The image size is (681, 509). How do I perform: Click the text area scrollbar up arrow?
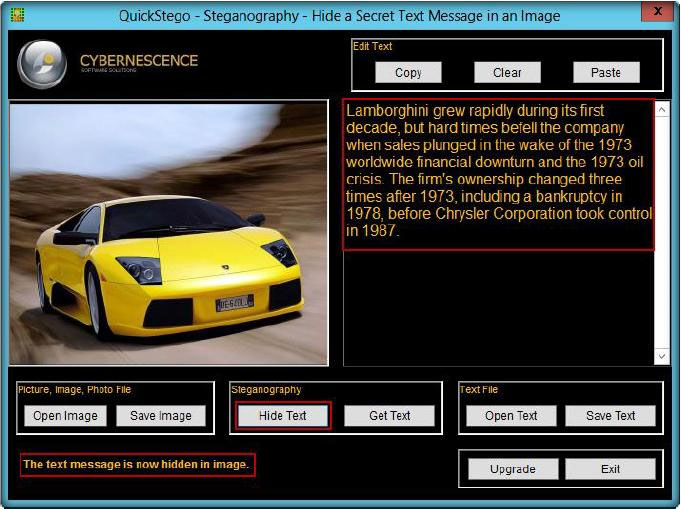pos(661,109)
